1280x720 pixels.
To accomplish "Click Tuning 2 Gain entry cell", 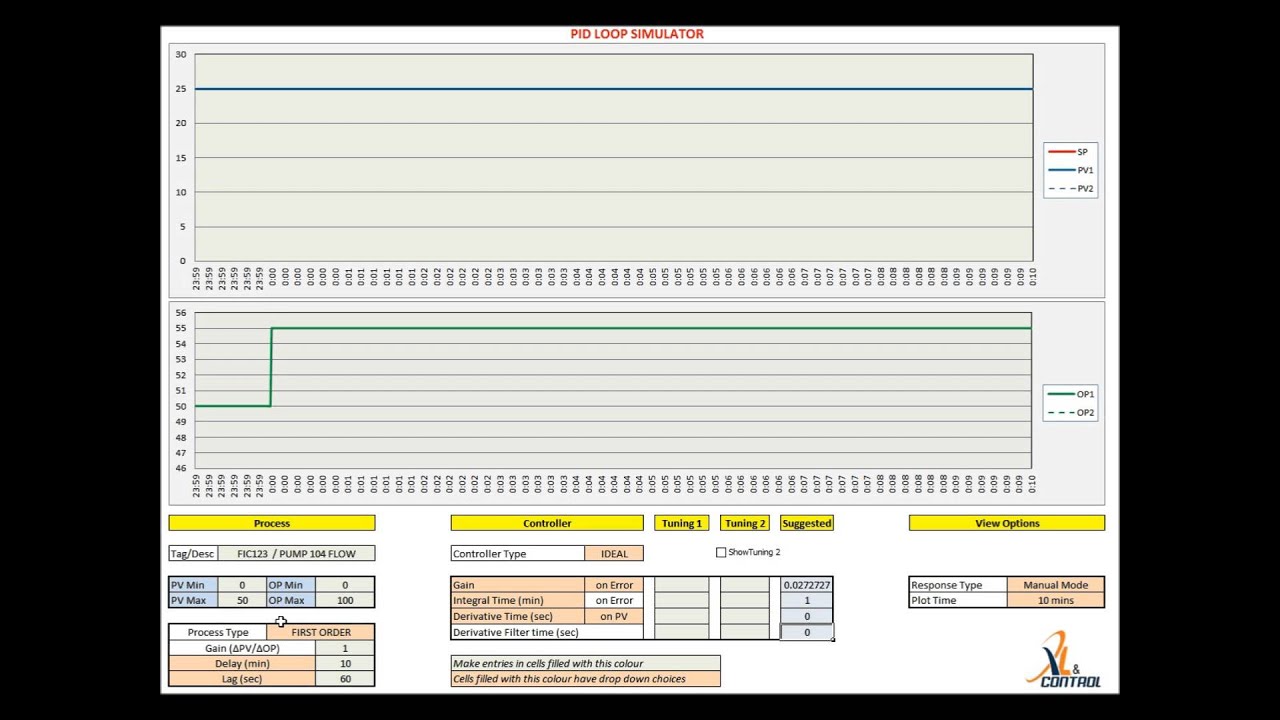I will (x=745, y=585).
